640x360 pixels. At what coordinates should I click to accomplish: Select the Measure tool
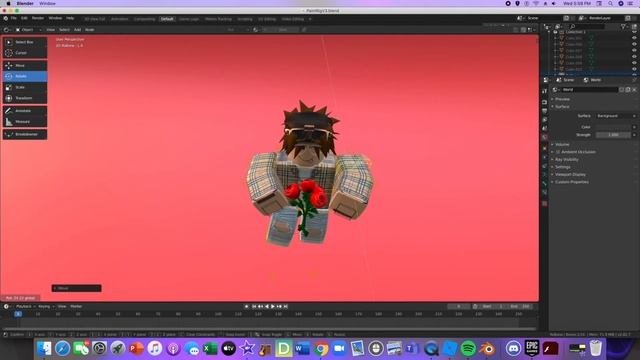coord(25,122)
